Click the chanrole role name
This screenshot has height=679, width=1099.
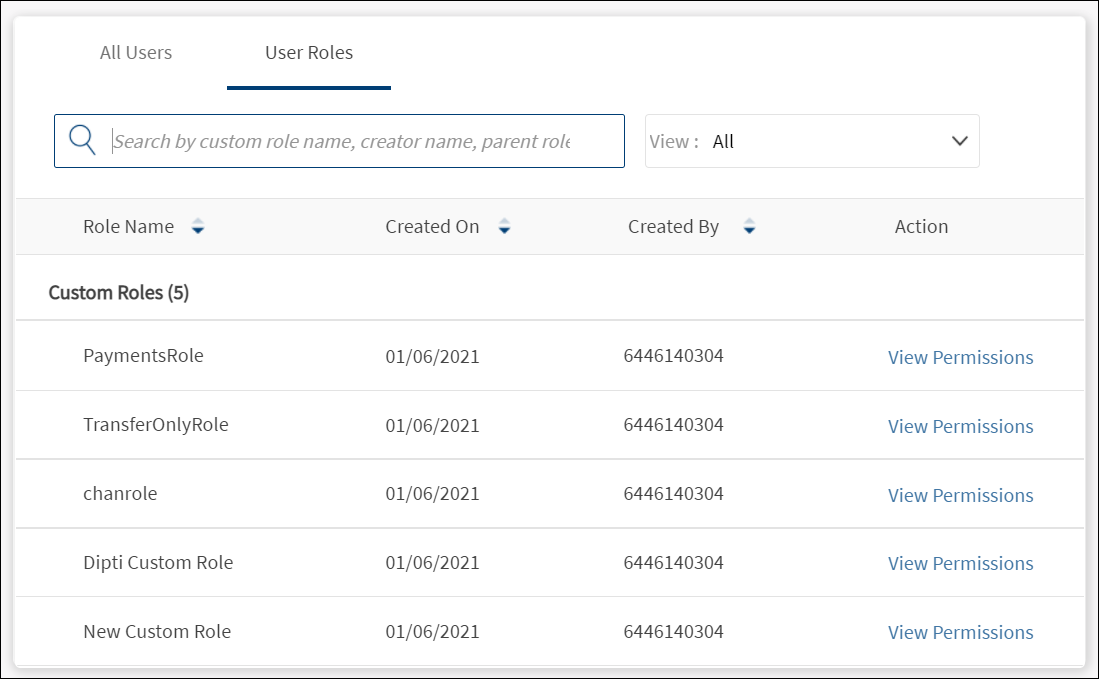point(120,493)
